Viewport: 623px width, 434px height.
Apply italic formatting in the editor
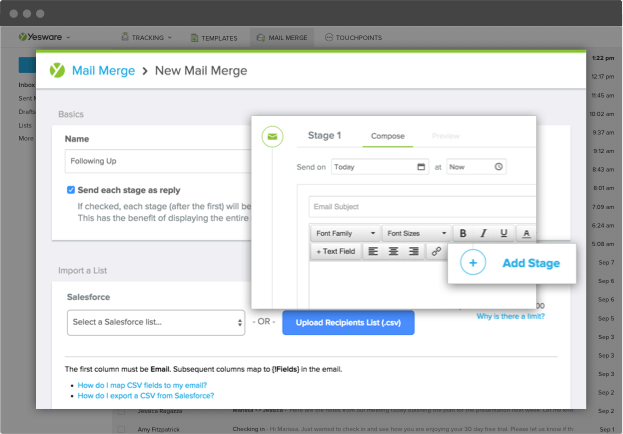tap(483, 233)
